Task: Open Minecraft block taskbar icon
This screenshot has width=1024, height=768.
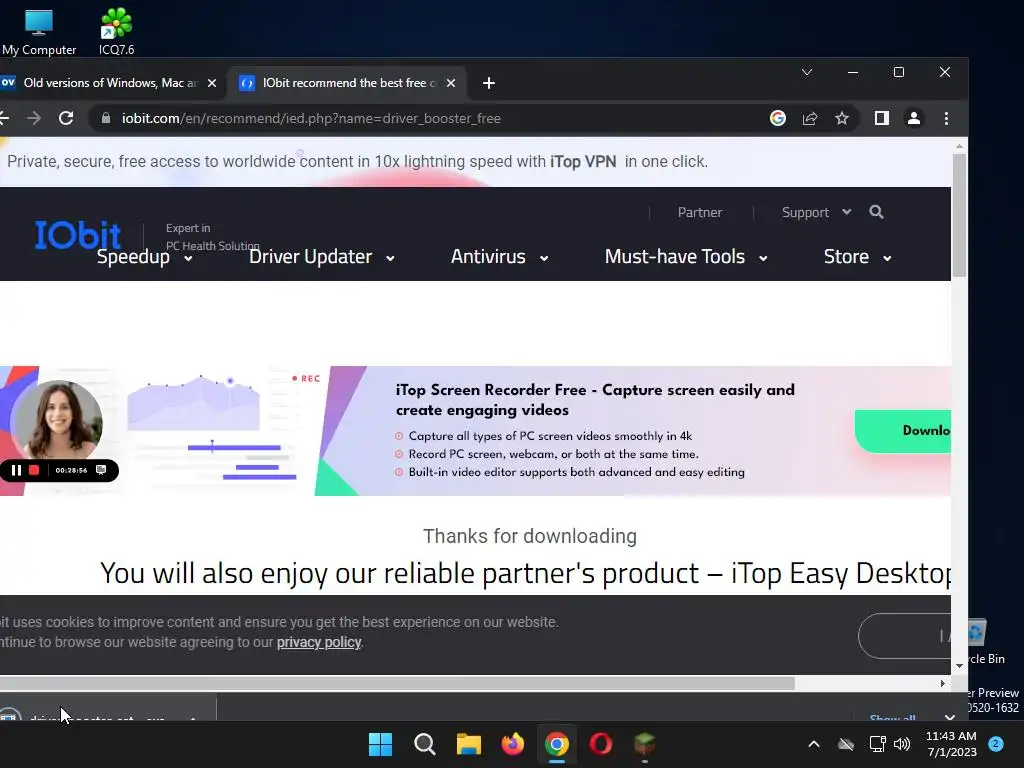Action: tap(645, 744)
